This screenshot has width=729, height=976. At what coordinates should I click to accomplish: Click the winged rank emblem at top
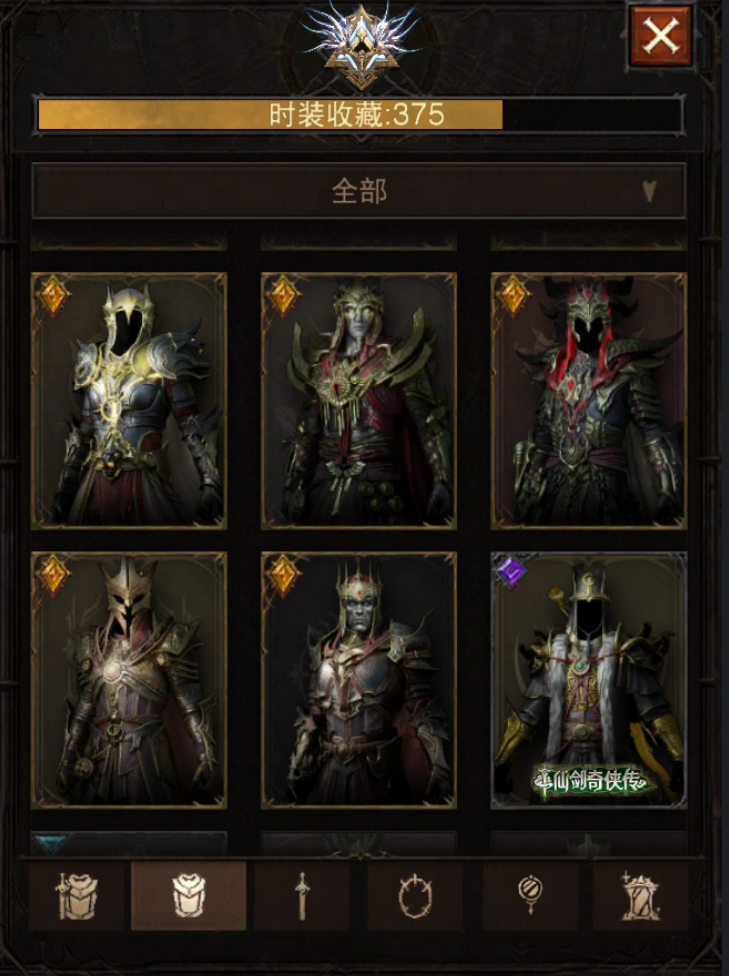point(360,44)
